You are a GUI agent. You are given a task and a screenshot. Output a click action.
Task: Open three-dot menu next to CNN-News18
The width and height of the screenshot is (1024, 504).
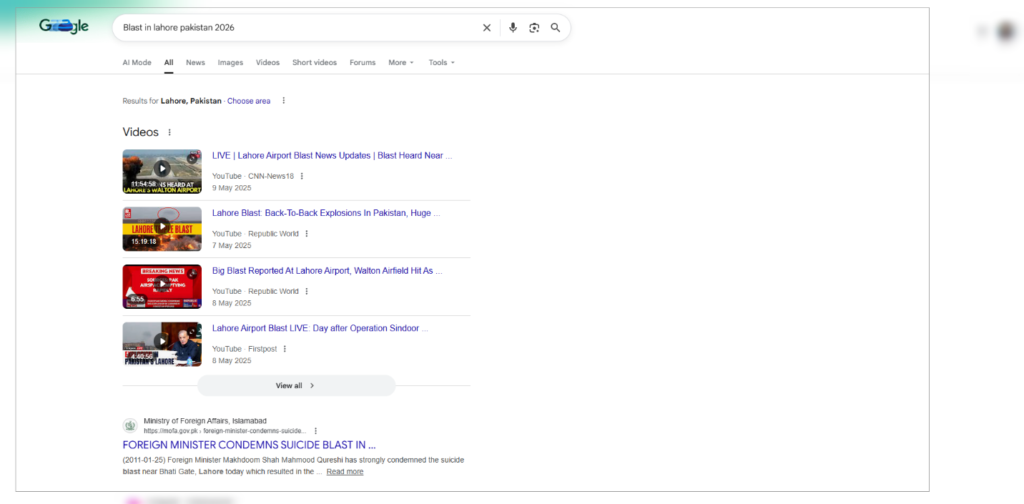tap(302, 176)
